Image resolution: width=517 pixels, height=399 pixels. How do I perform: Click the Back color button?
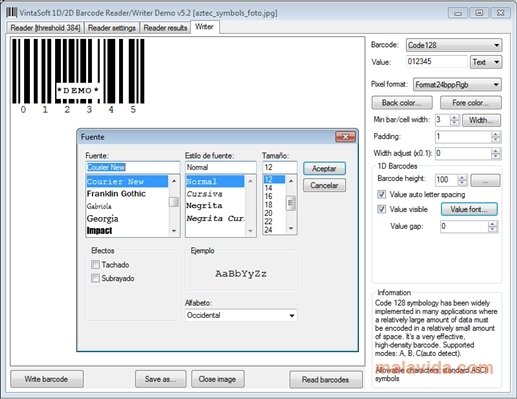pos(402,103)
